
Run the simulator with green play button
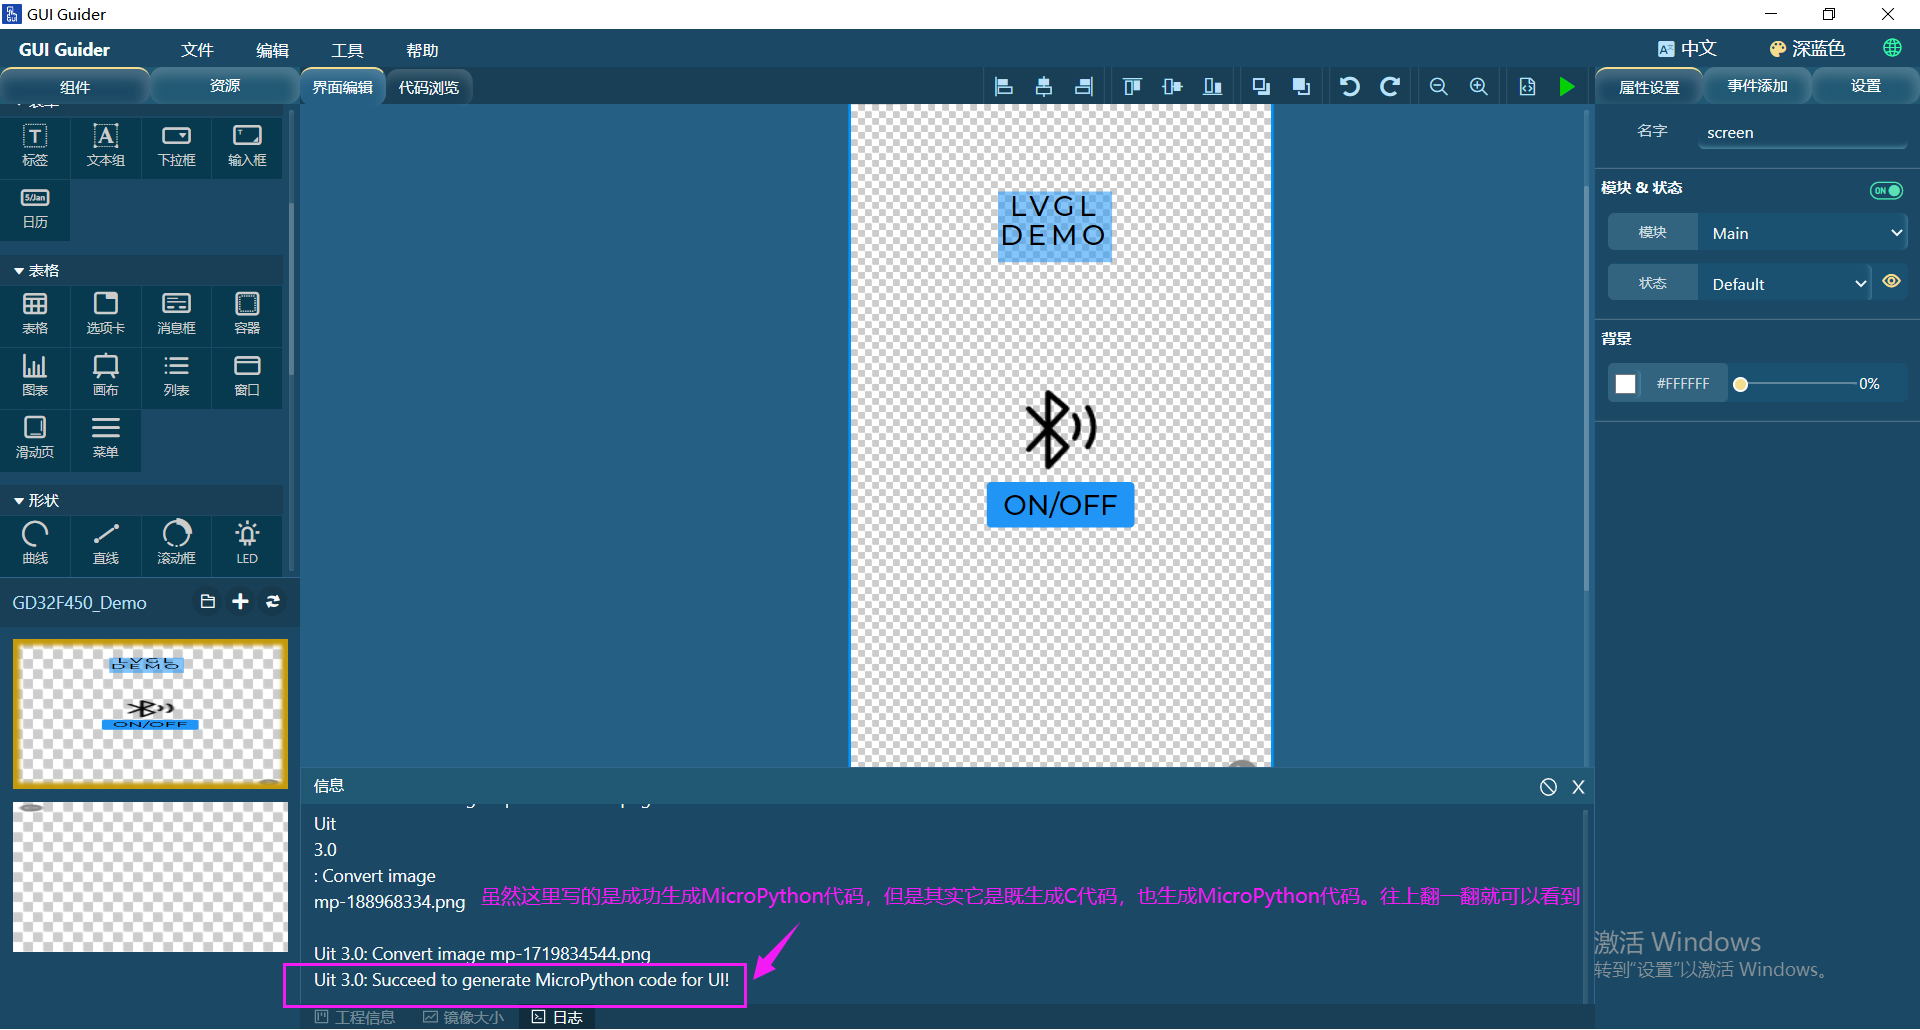pyautogui.click(x=1567, y=87)
